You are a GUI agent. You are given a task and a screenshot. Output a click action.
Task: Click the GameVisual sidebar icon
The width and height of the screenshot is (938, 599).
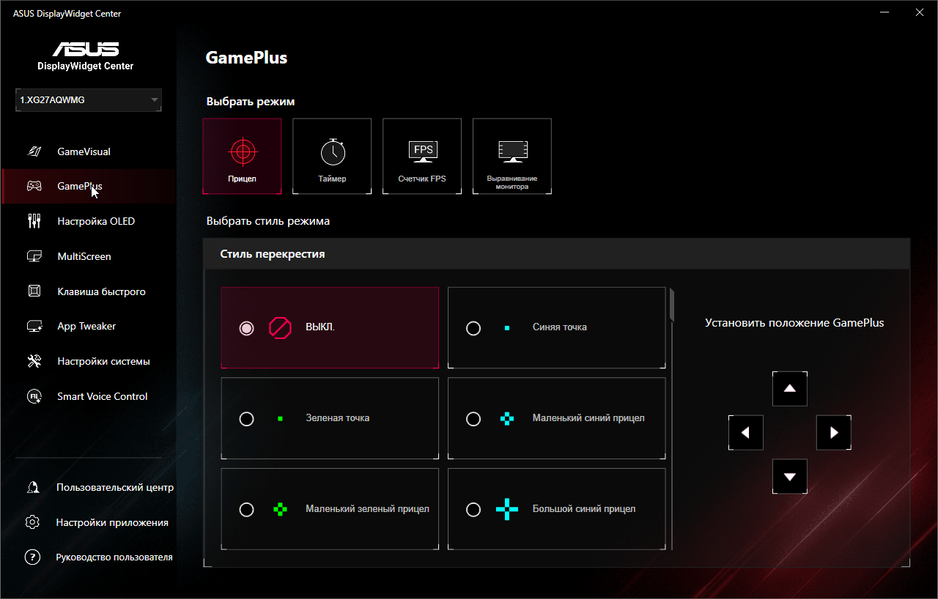pos(34,151)
